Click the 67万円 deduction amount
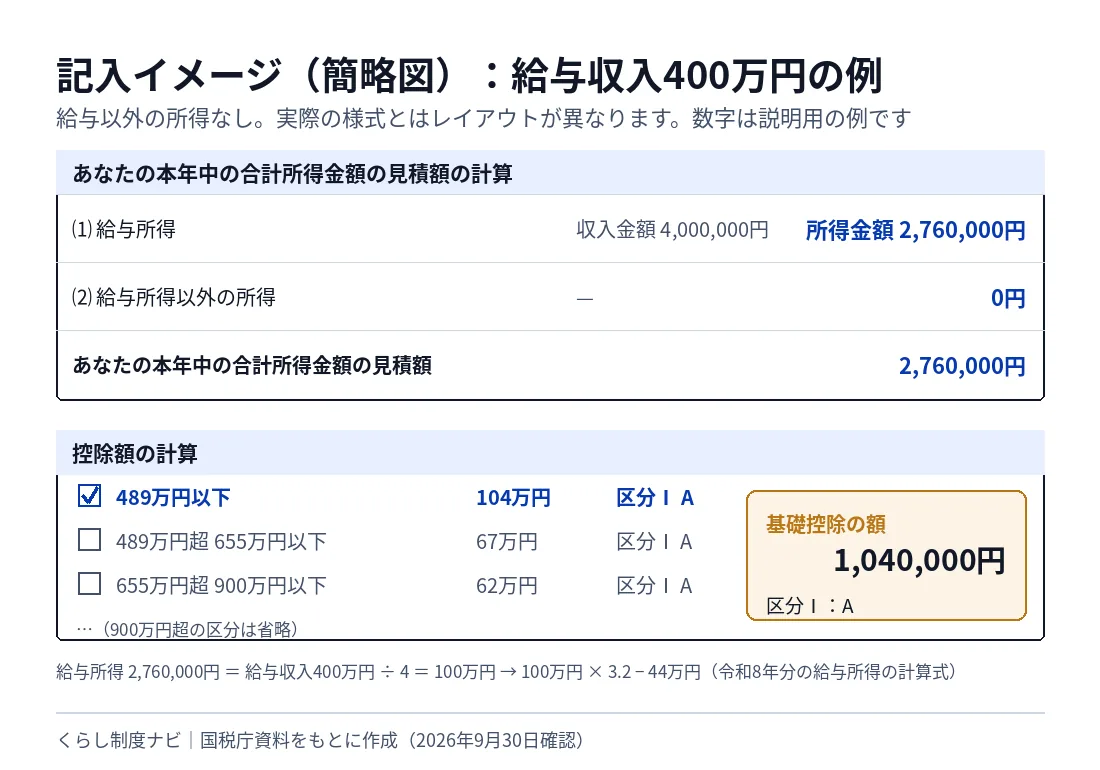This screenshot has height=770, width=1100. [507, 541]
